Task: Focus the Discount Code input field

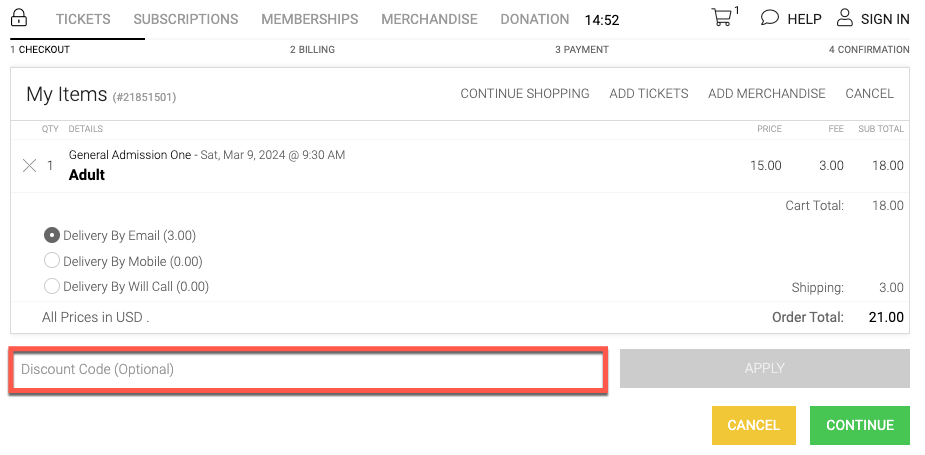Action: coord(308,369)
